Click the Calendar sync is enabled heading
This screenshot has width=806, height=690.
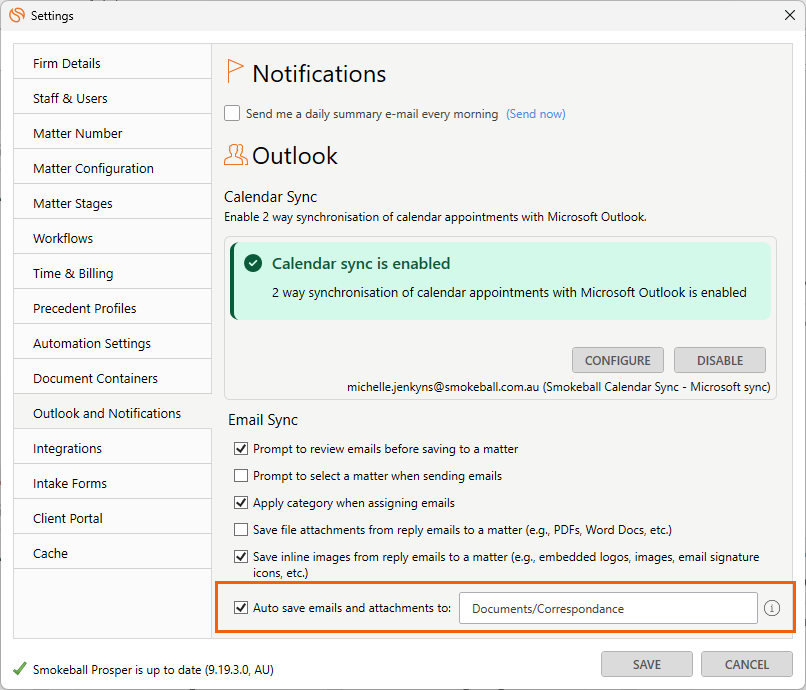(x=361, y=263)
